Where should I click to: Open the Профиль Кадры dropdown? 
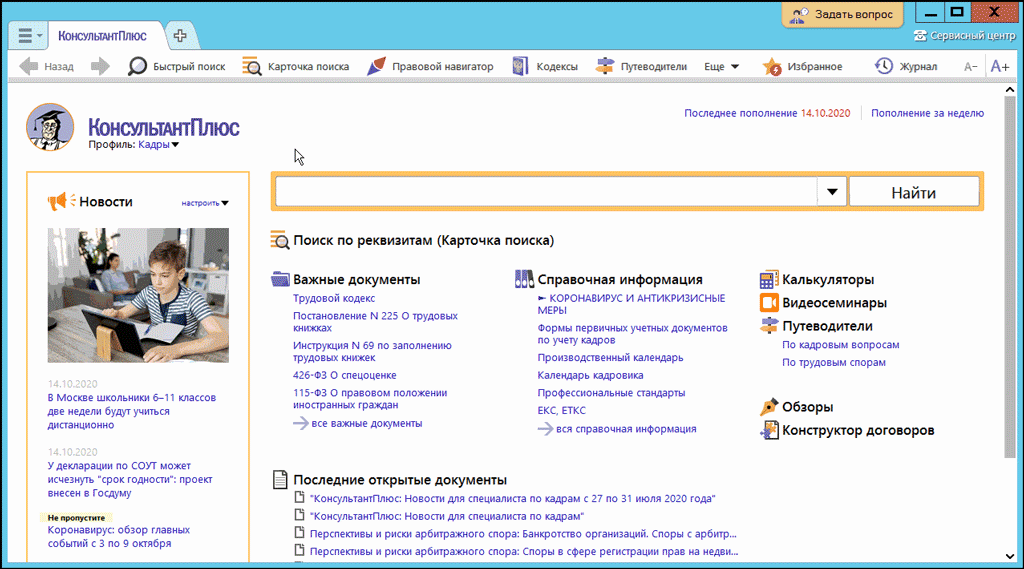click(x=158, y=145)
